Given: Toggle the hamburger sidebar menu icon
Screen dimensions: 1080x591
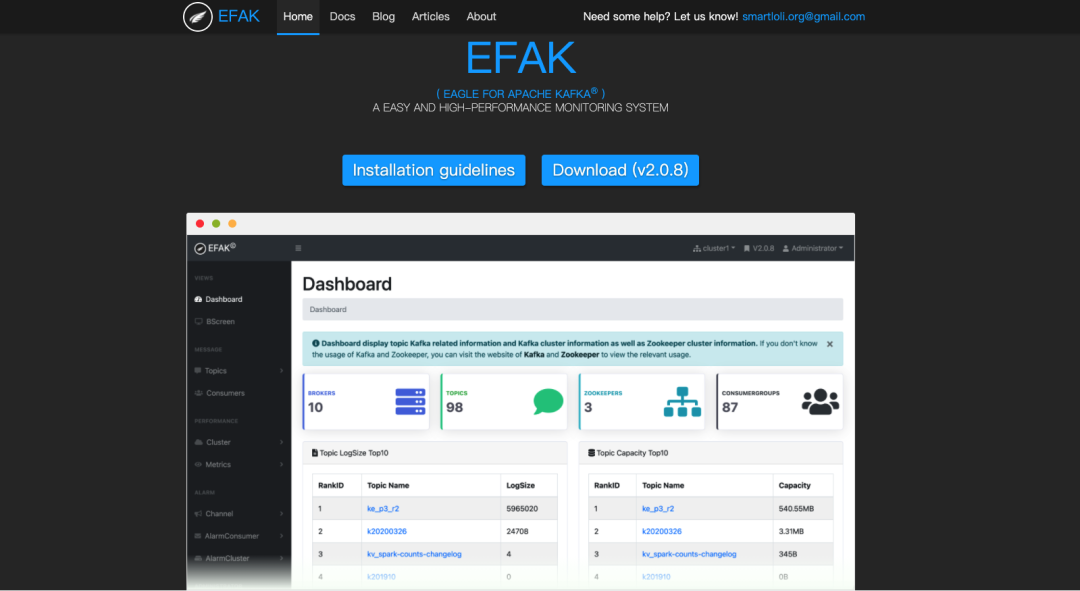Looking at the screenshot, I should click(x=298, y=249).
